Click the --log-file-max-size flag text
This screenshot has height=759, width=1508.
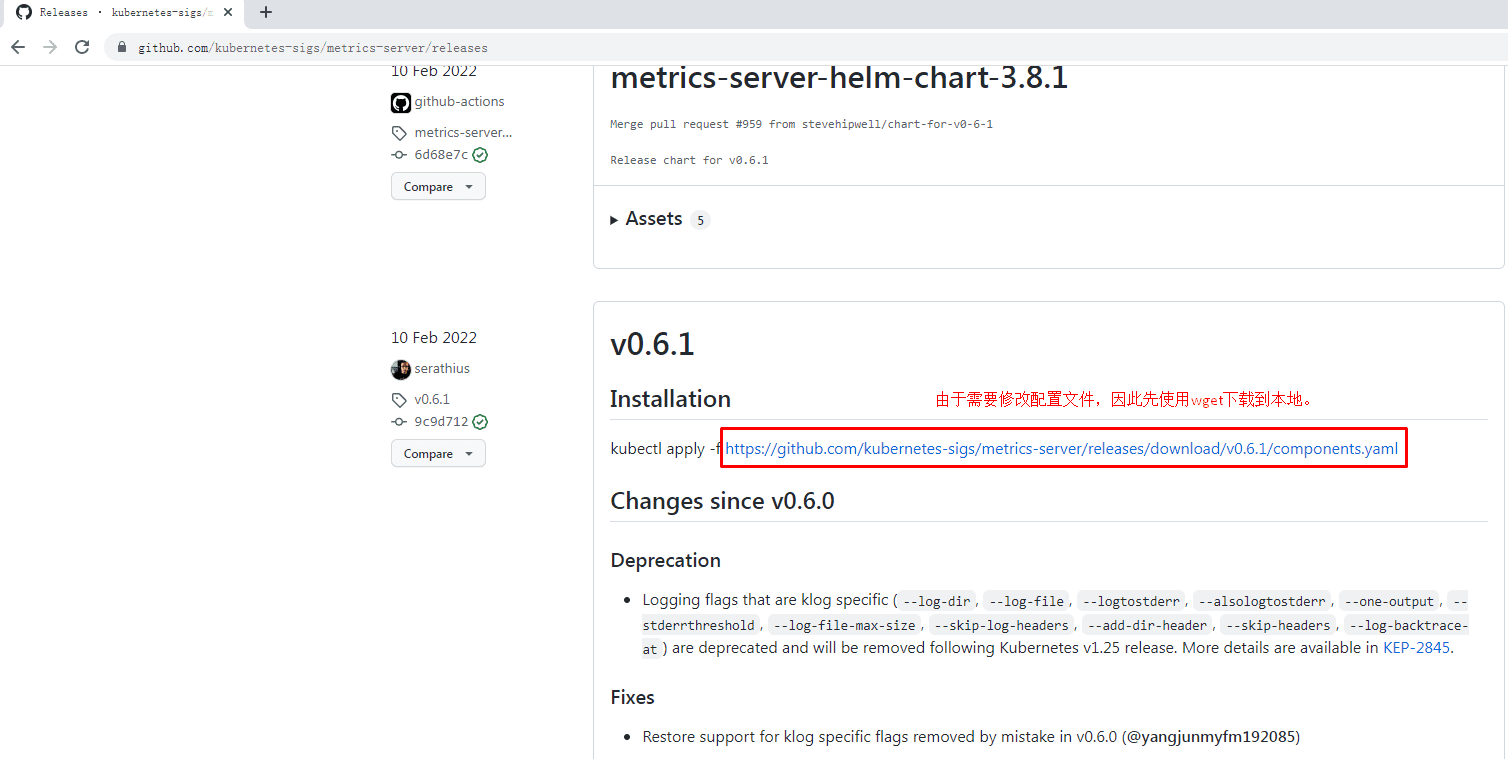click(844, 625)
